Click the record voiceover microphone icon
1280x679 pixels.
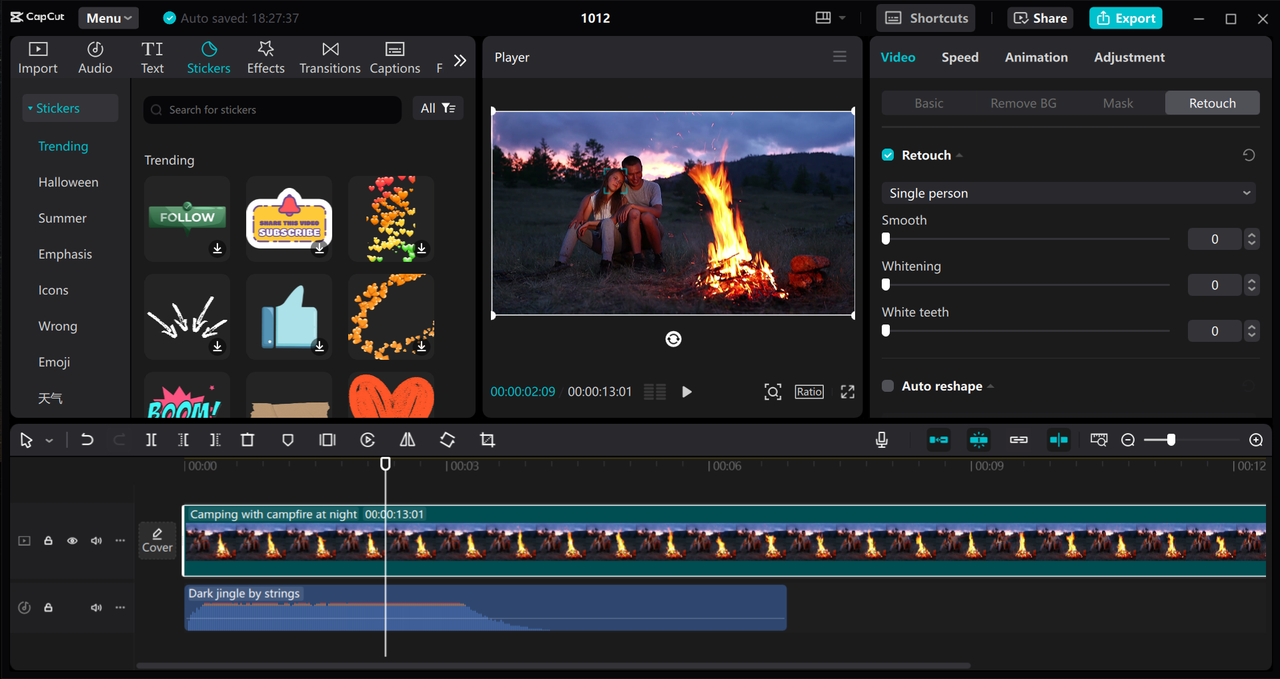click(881, 440)
